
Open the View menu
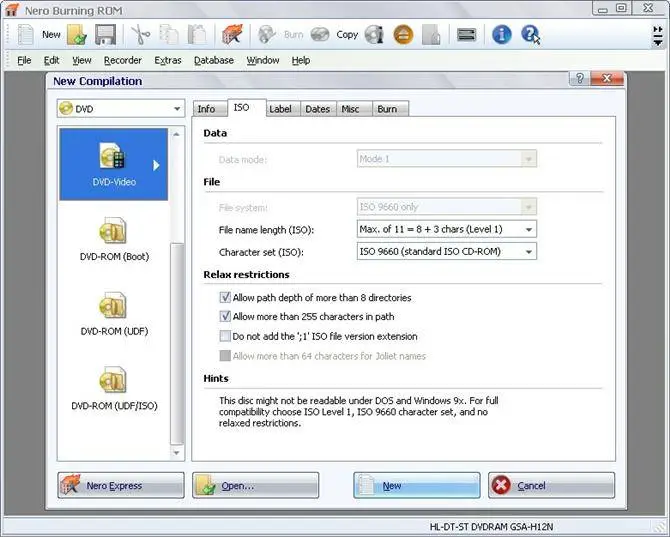(x=82, y=60)
